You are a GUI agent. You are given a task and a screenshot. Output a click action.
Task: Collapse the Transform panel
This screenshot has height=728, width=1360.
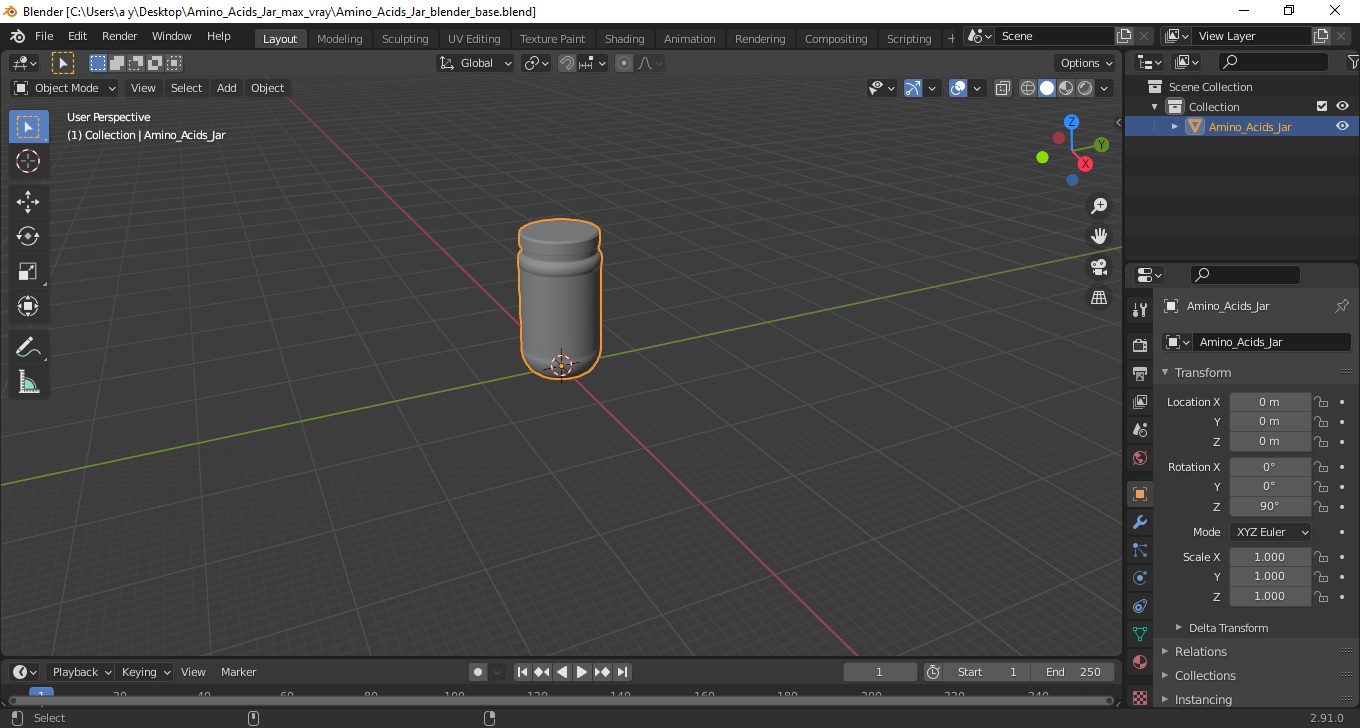click(x=1165, y=372)
